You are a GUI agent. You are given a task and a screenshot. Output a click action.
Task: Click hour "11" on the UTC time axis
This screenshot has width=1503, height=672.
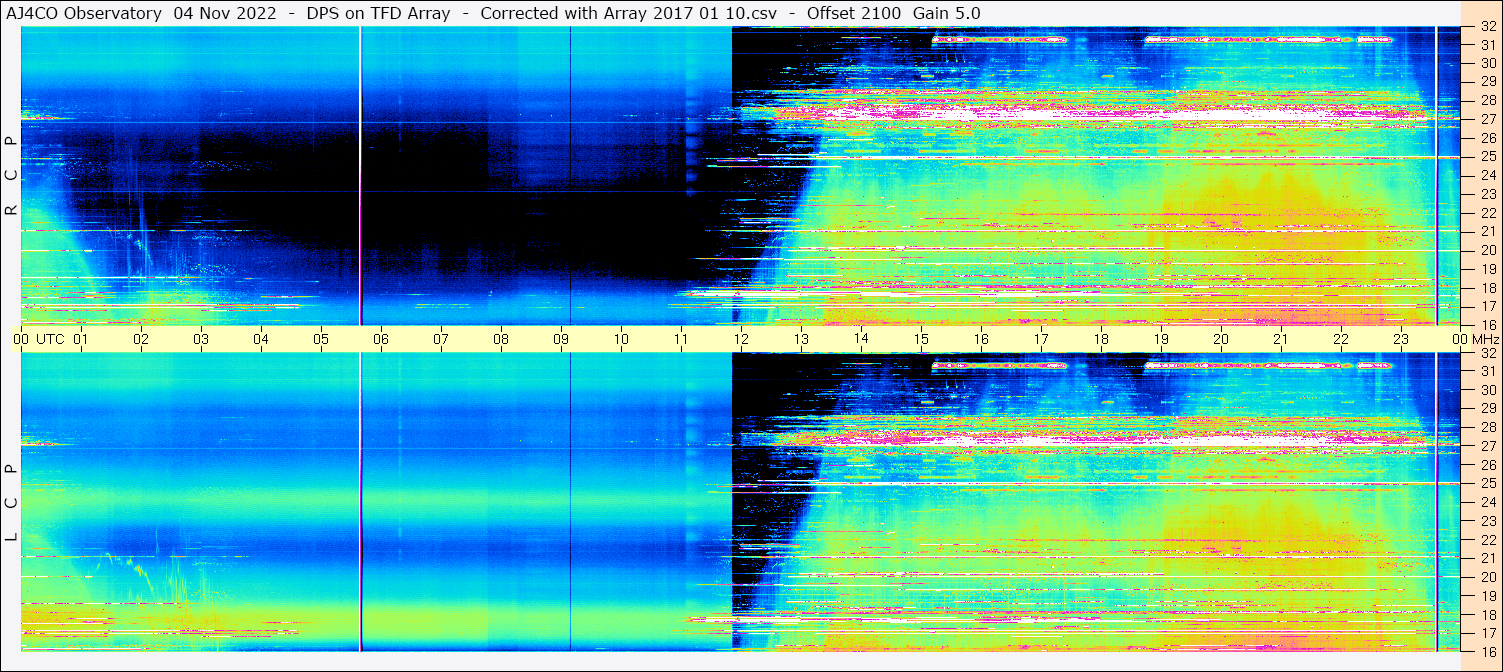[x=681, y=339]
